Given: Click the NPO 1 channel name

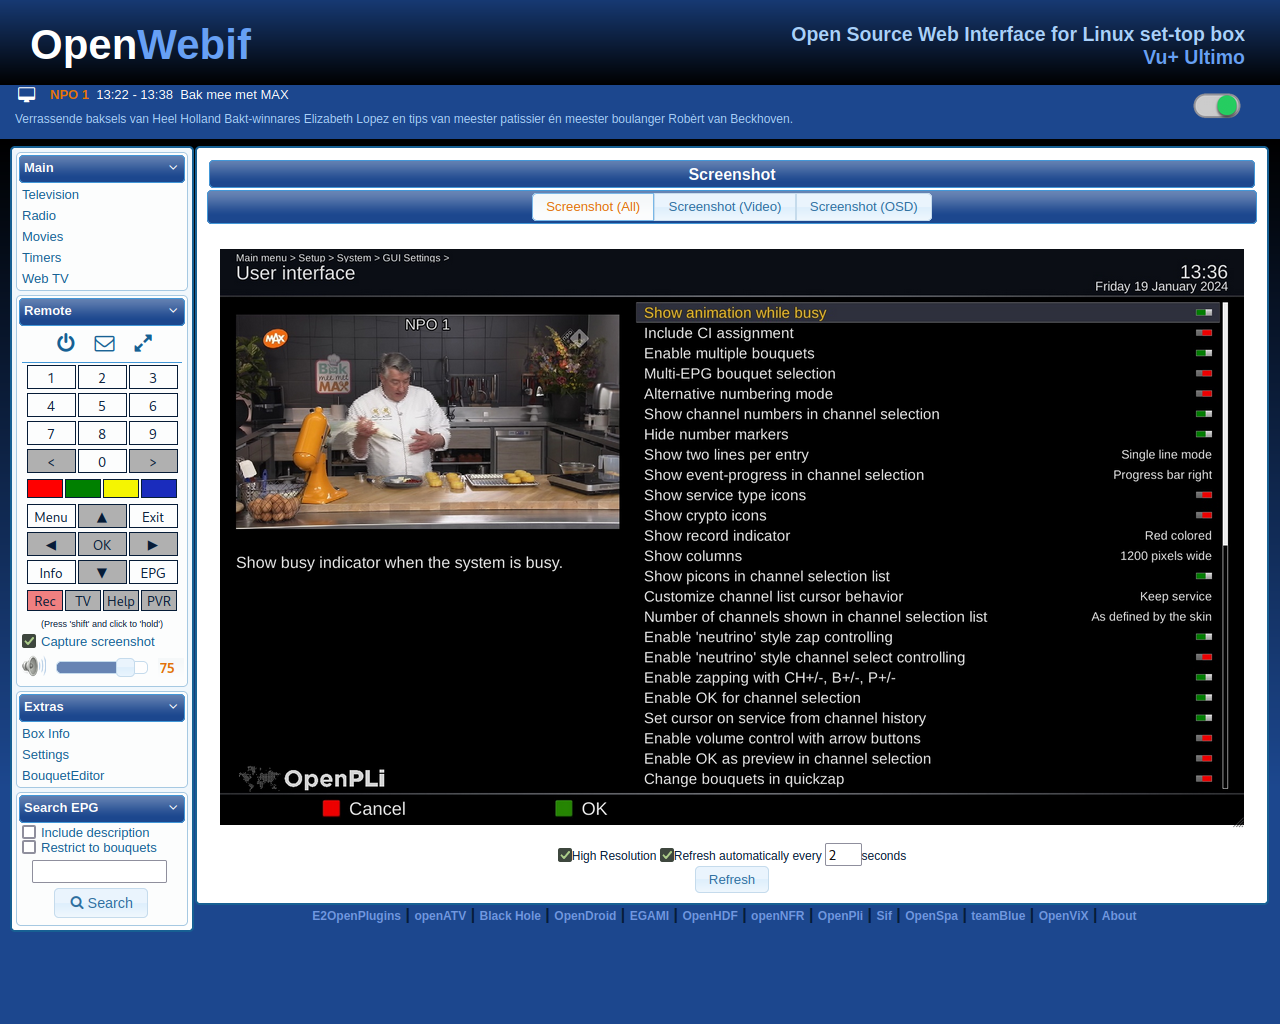Looking at the screenshot, I should click(x=70, y=95).
